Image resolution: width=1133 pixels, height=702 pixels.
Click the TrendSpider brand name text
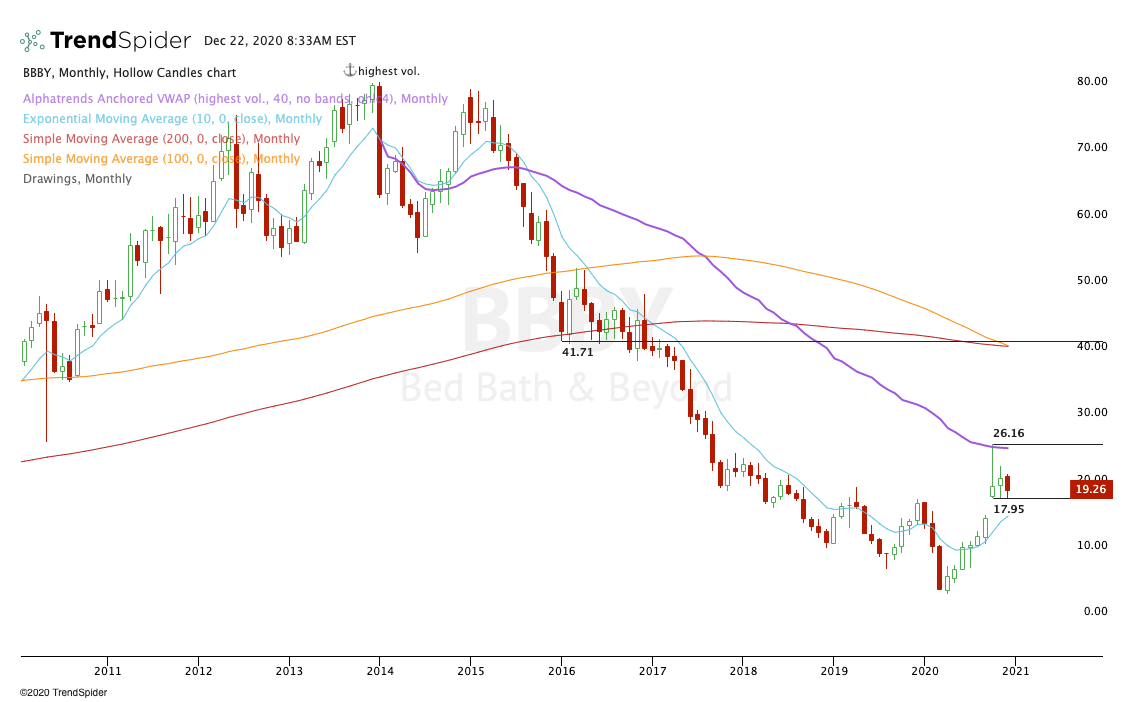(x=121, y=40)
